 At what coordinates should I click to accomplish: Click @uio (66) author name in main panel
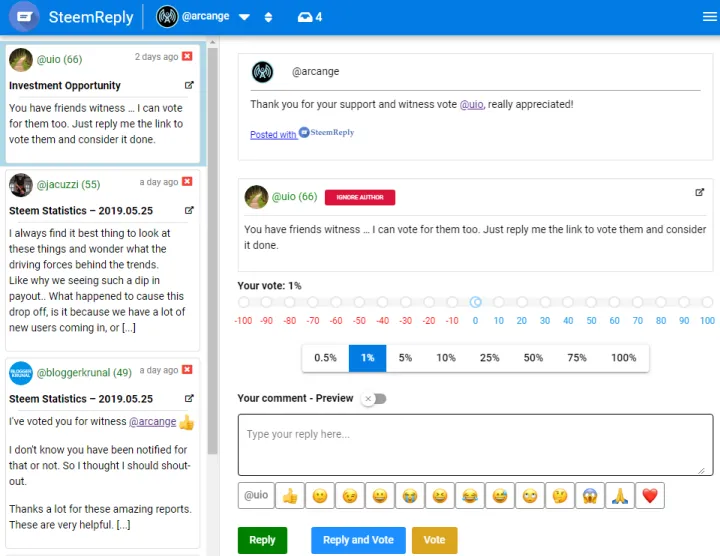(294, 197)
